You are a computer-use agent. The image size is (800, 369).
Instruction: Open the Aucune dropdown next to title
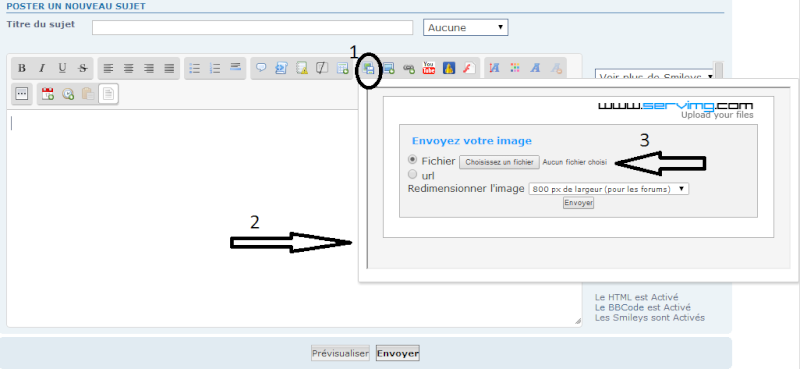pyautogui.click(x=465, y=28)
